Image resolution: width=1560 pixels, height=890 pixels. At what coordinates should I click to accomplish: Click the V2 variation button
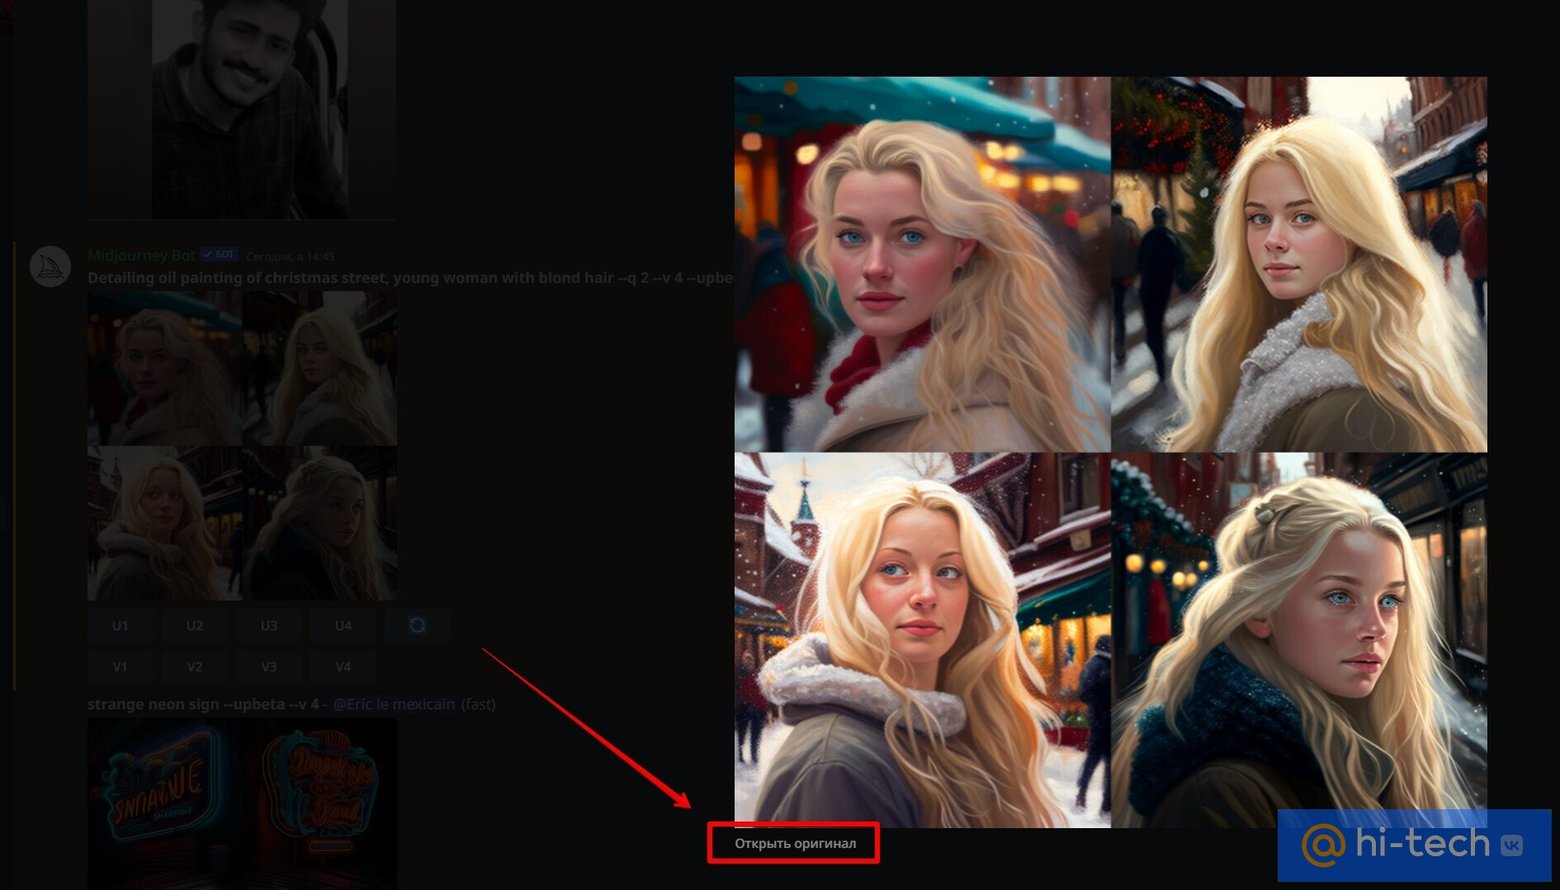point(195,666)
